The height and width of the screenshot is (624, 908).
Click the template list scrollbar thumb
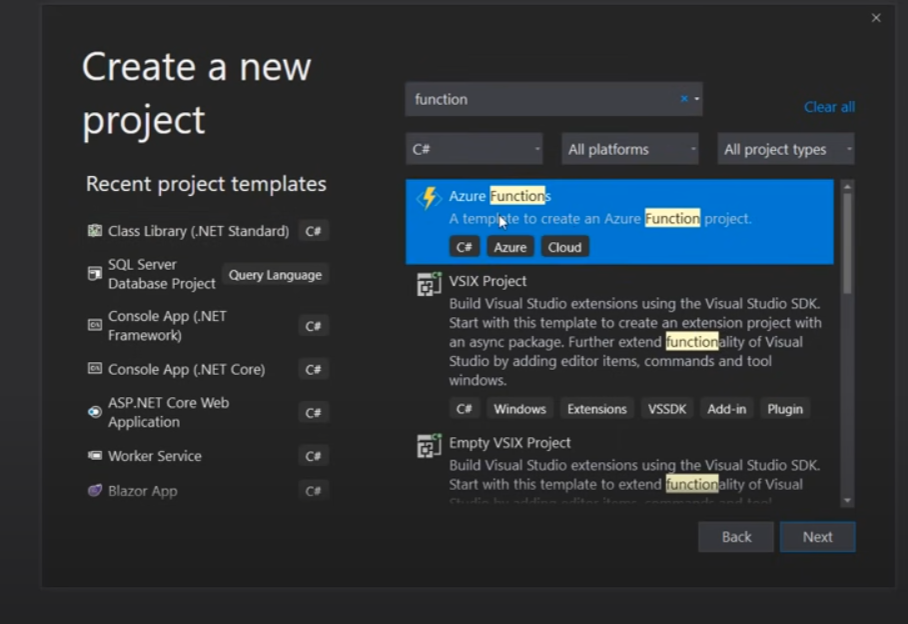(847, 243)
